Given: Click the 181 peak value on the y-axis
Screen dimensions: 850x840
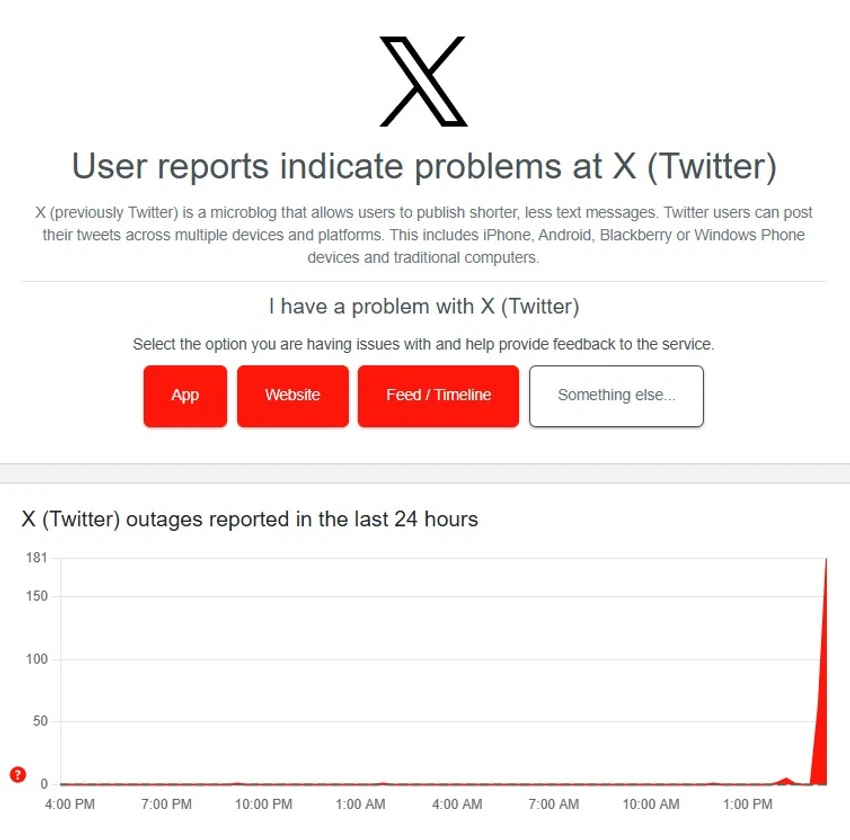Looking at the screenshot, I should tap(36, 558).
